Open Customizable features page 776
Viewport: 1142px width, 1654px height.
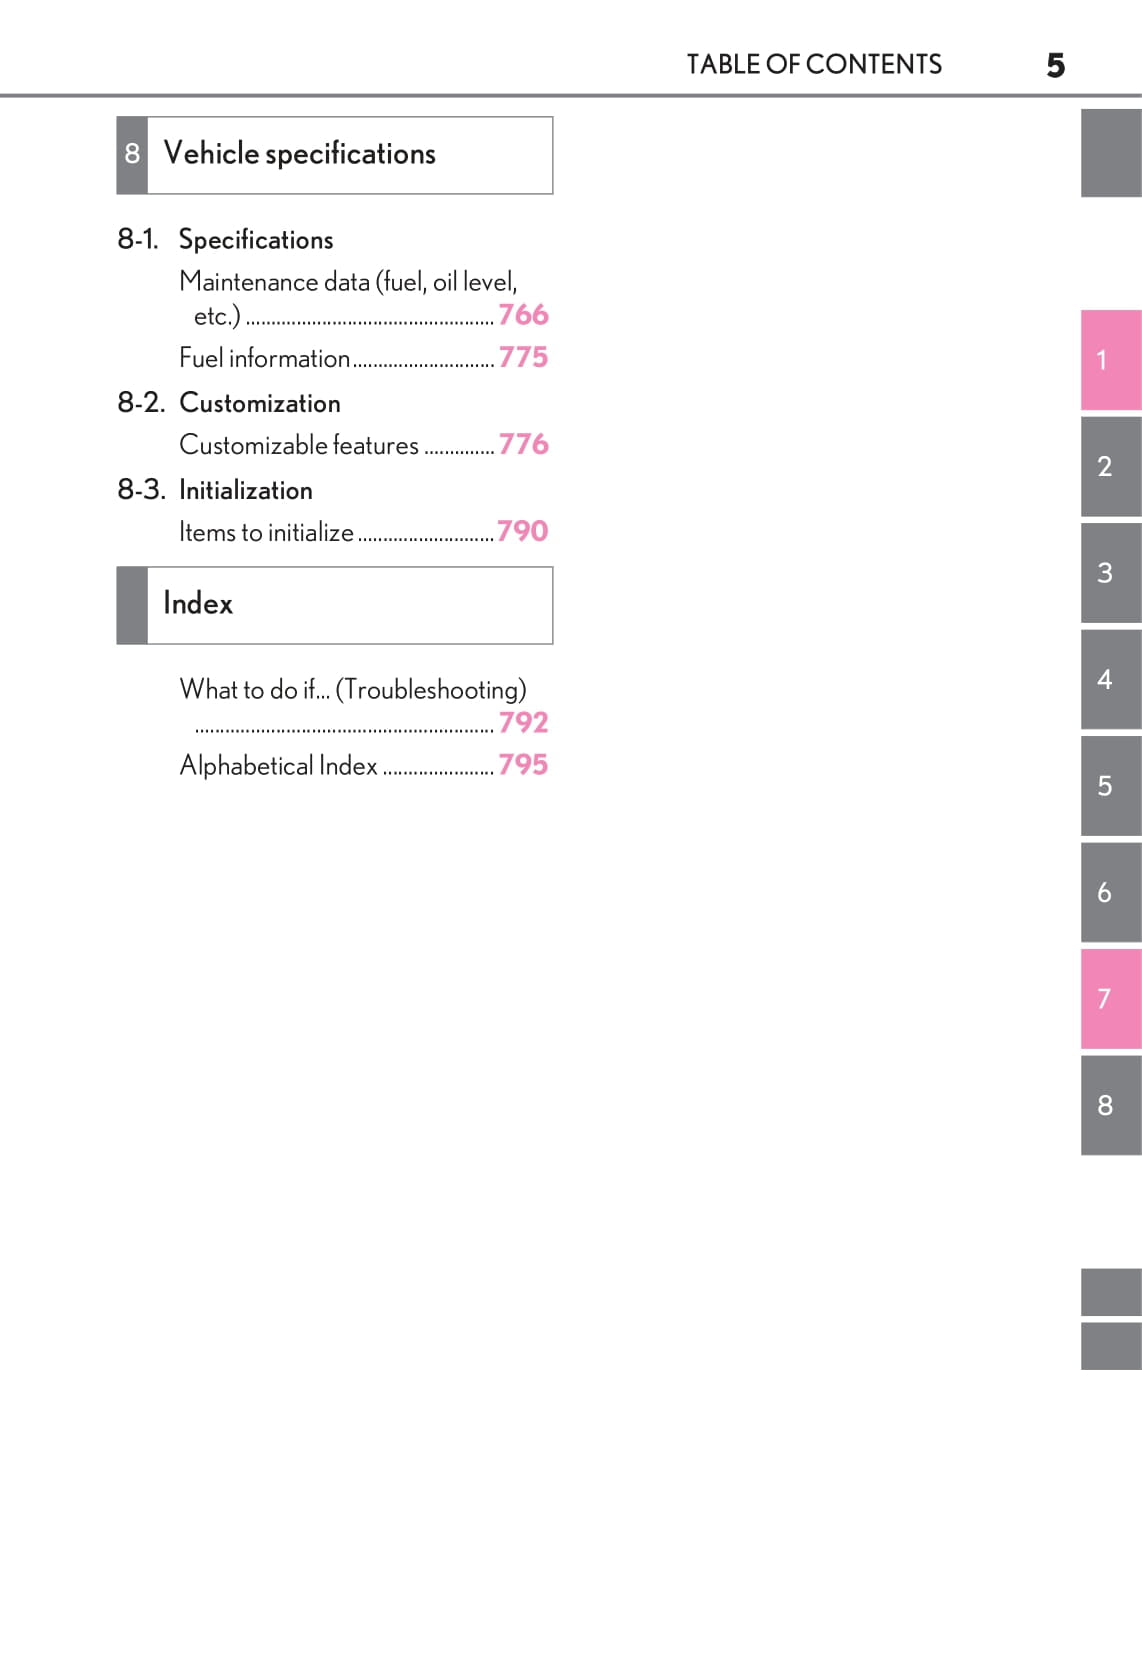click(523, 444)
